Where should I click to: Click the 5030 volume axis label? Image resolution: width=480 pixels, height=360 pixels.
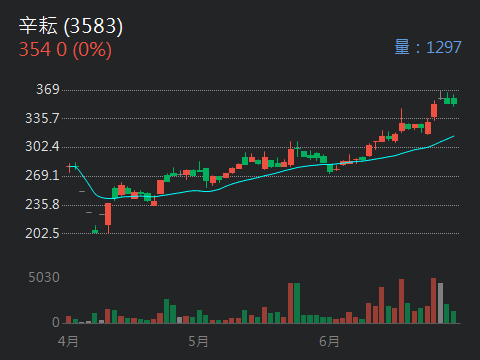pyautogui.click(x=44, y=277)
